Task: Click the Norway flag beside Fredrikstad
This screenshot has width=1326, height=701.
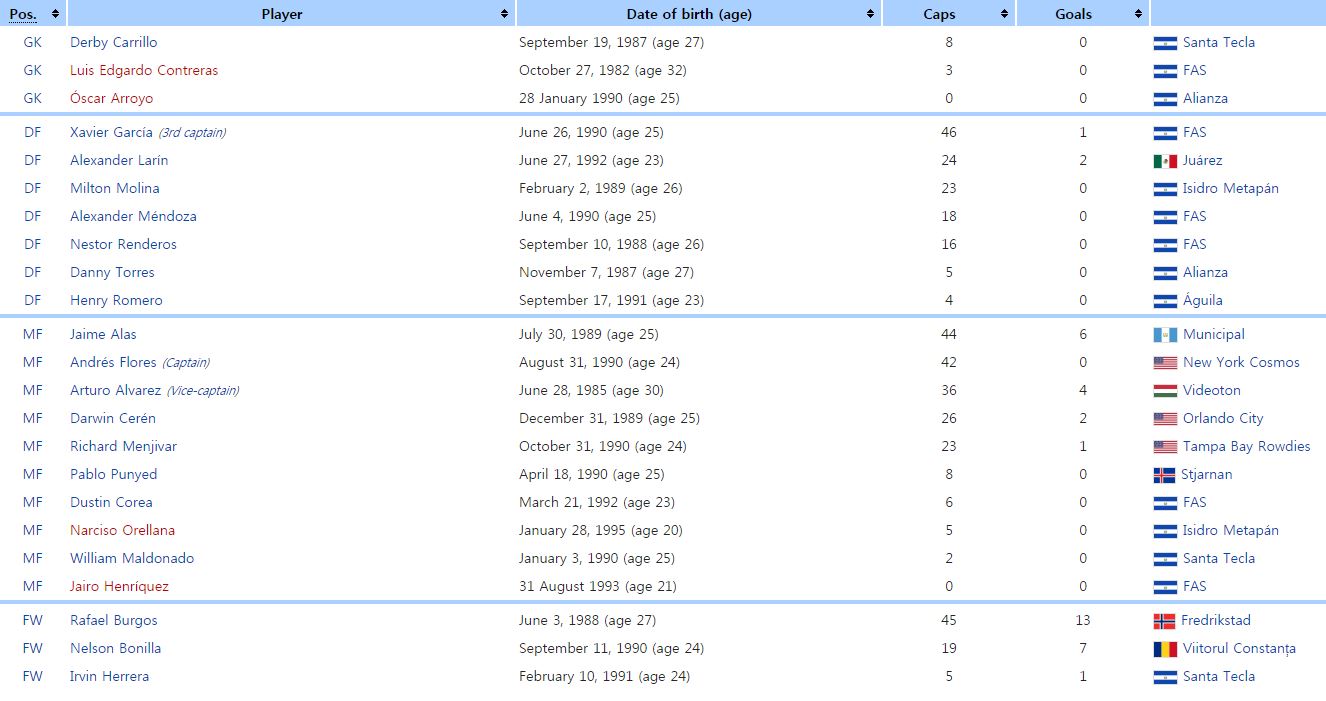Action: [1164, 621]
